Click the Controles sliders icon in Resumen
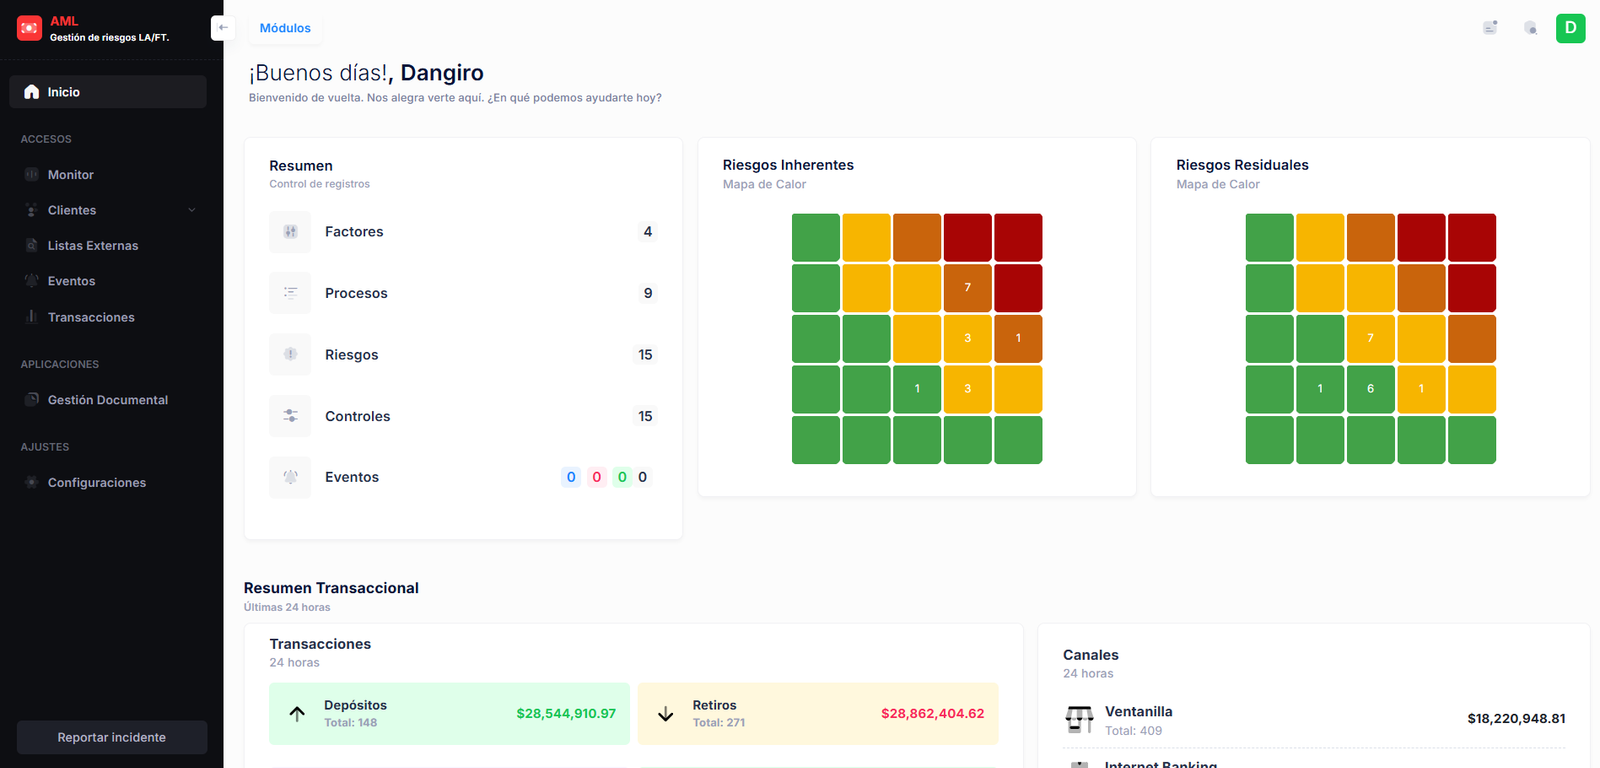This screenshot has width=1600, height=768. coord(290,416)
